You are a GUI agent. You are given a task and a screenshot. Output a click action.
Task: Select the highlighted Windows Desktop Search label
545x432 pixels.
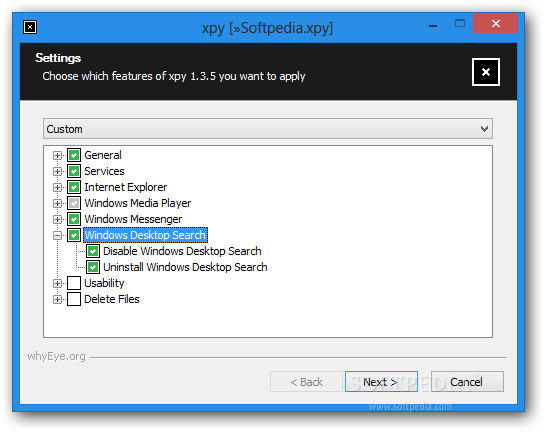tap(145, 235)
